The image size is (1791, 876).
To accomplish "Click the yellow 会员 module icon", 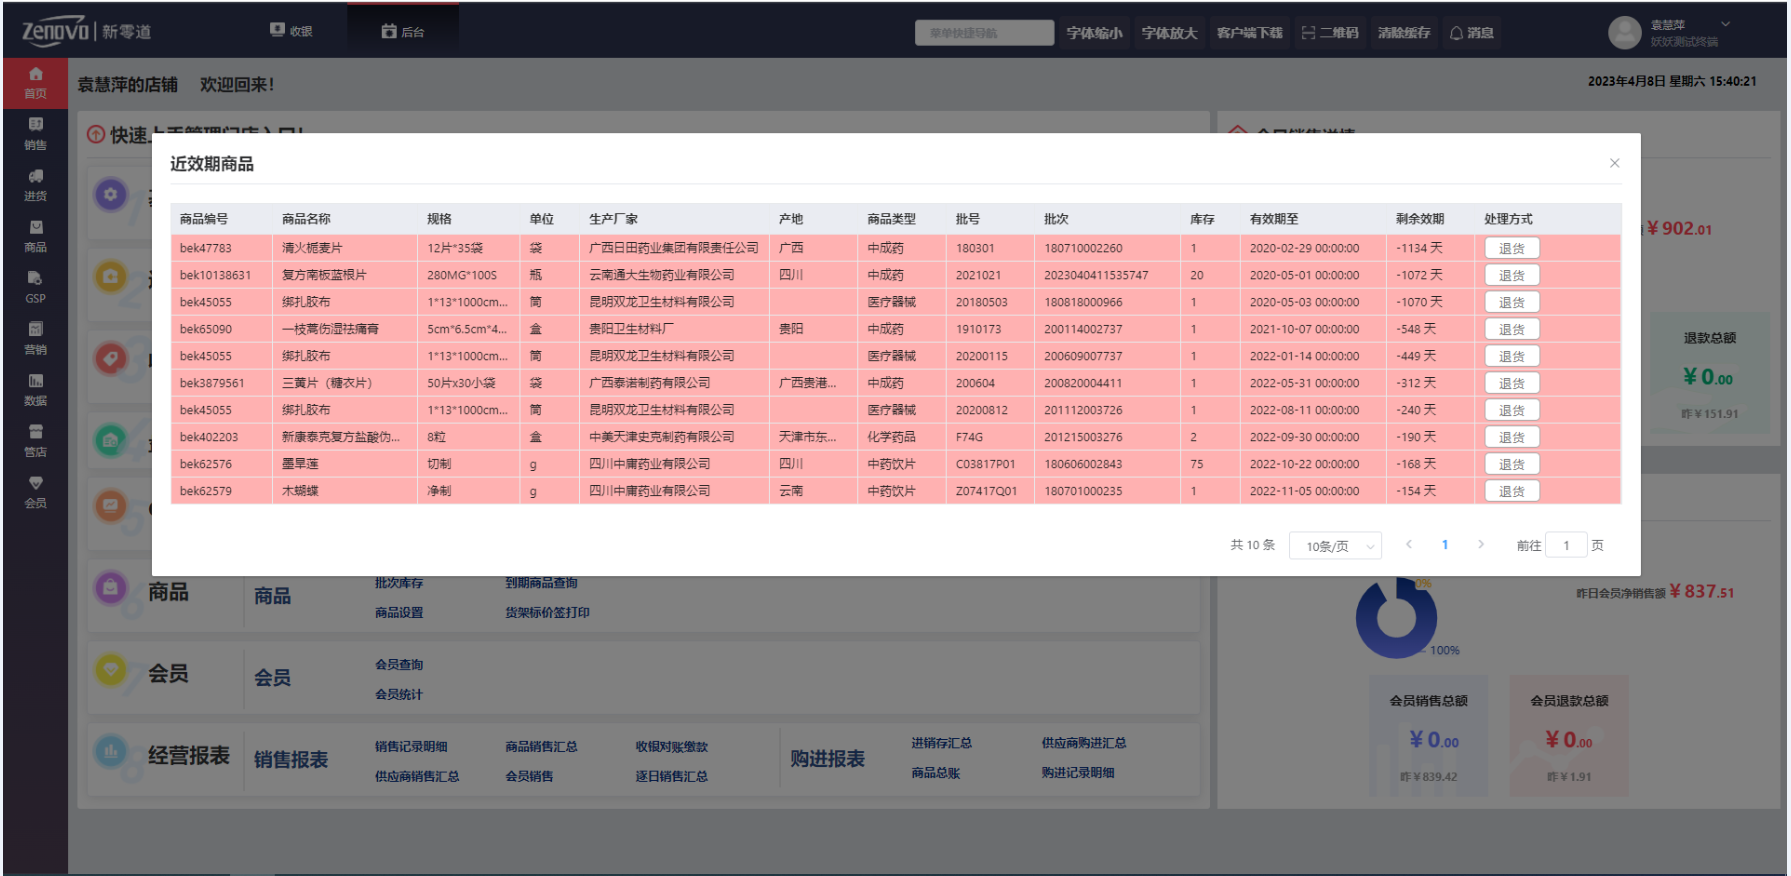I will click(111, 670).
